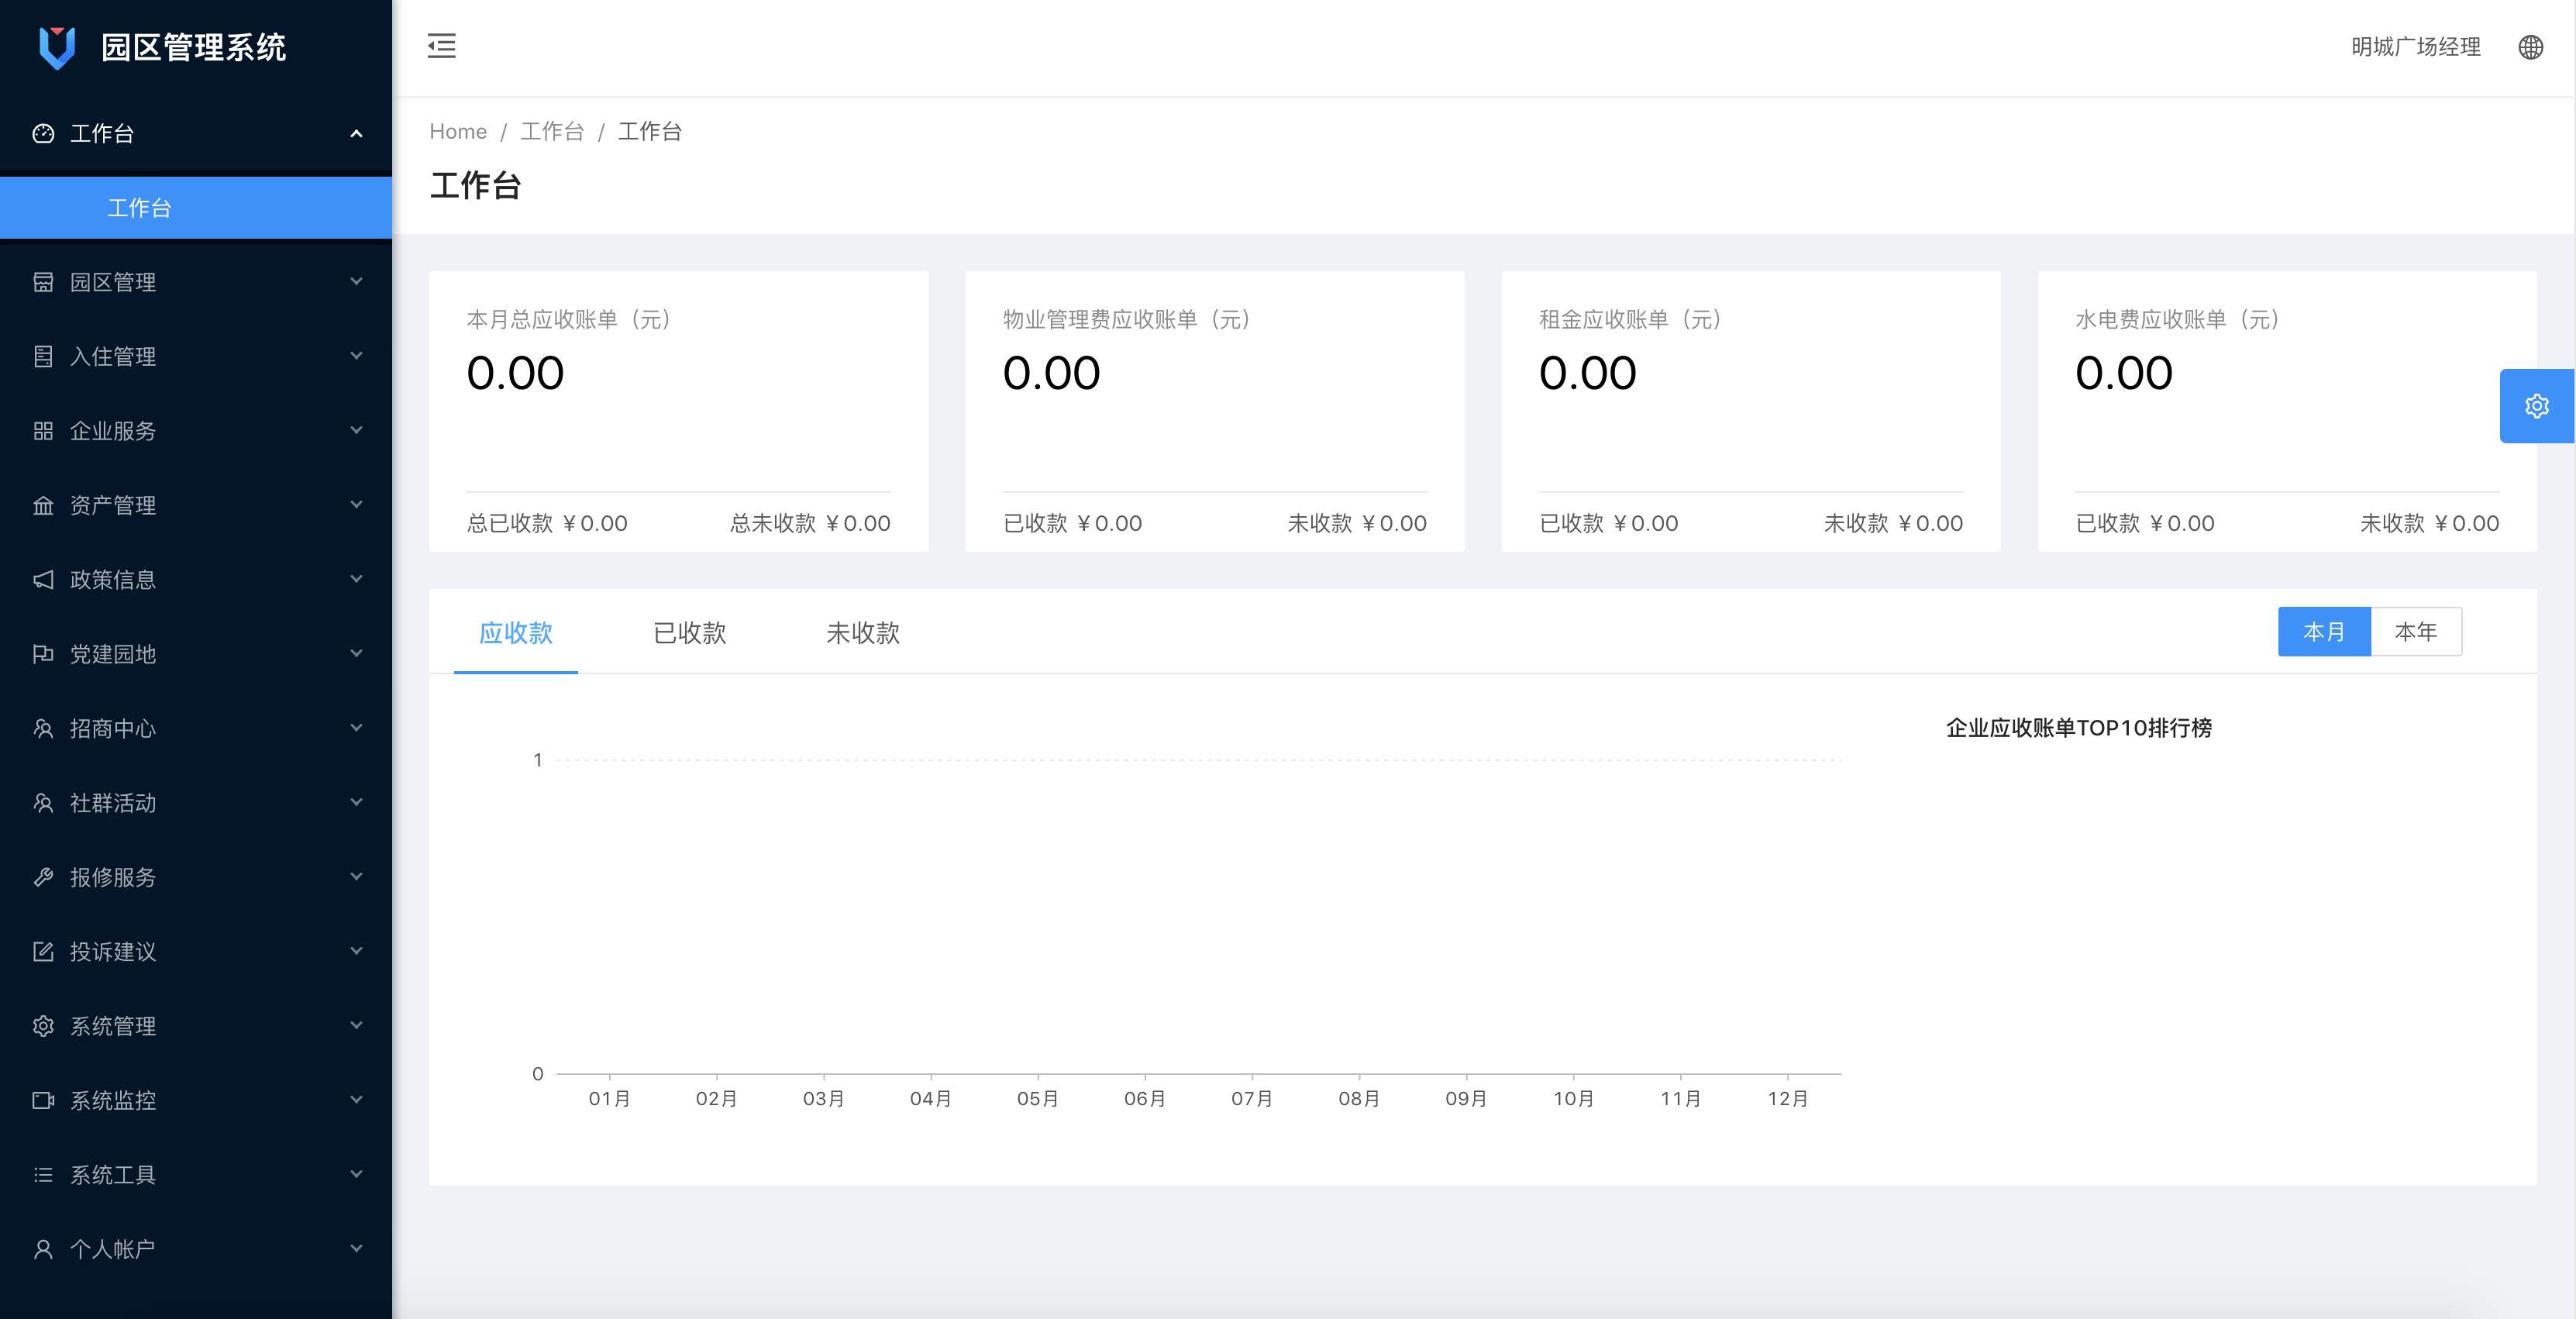The height and width of the screenshot is (1319, 2576).
Task: Expand the 园区管理 chevron
Action: tap(356, 281)
